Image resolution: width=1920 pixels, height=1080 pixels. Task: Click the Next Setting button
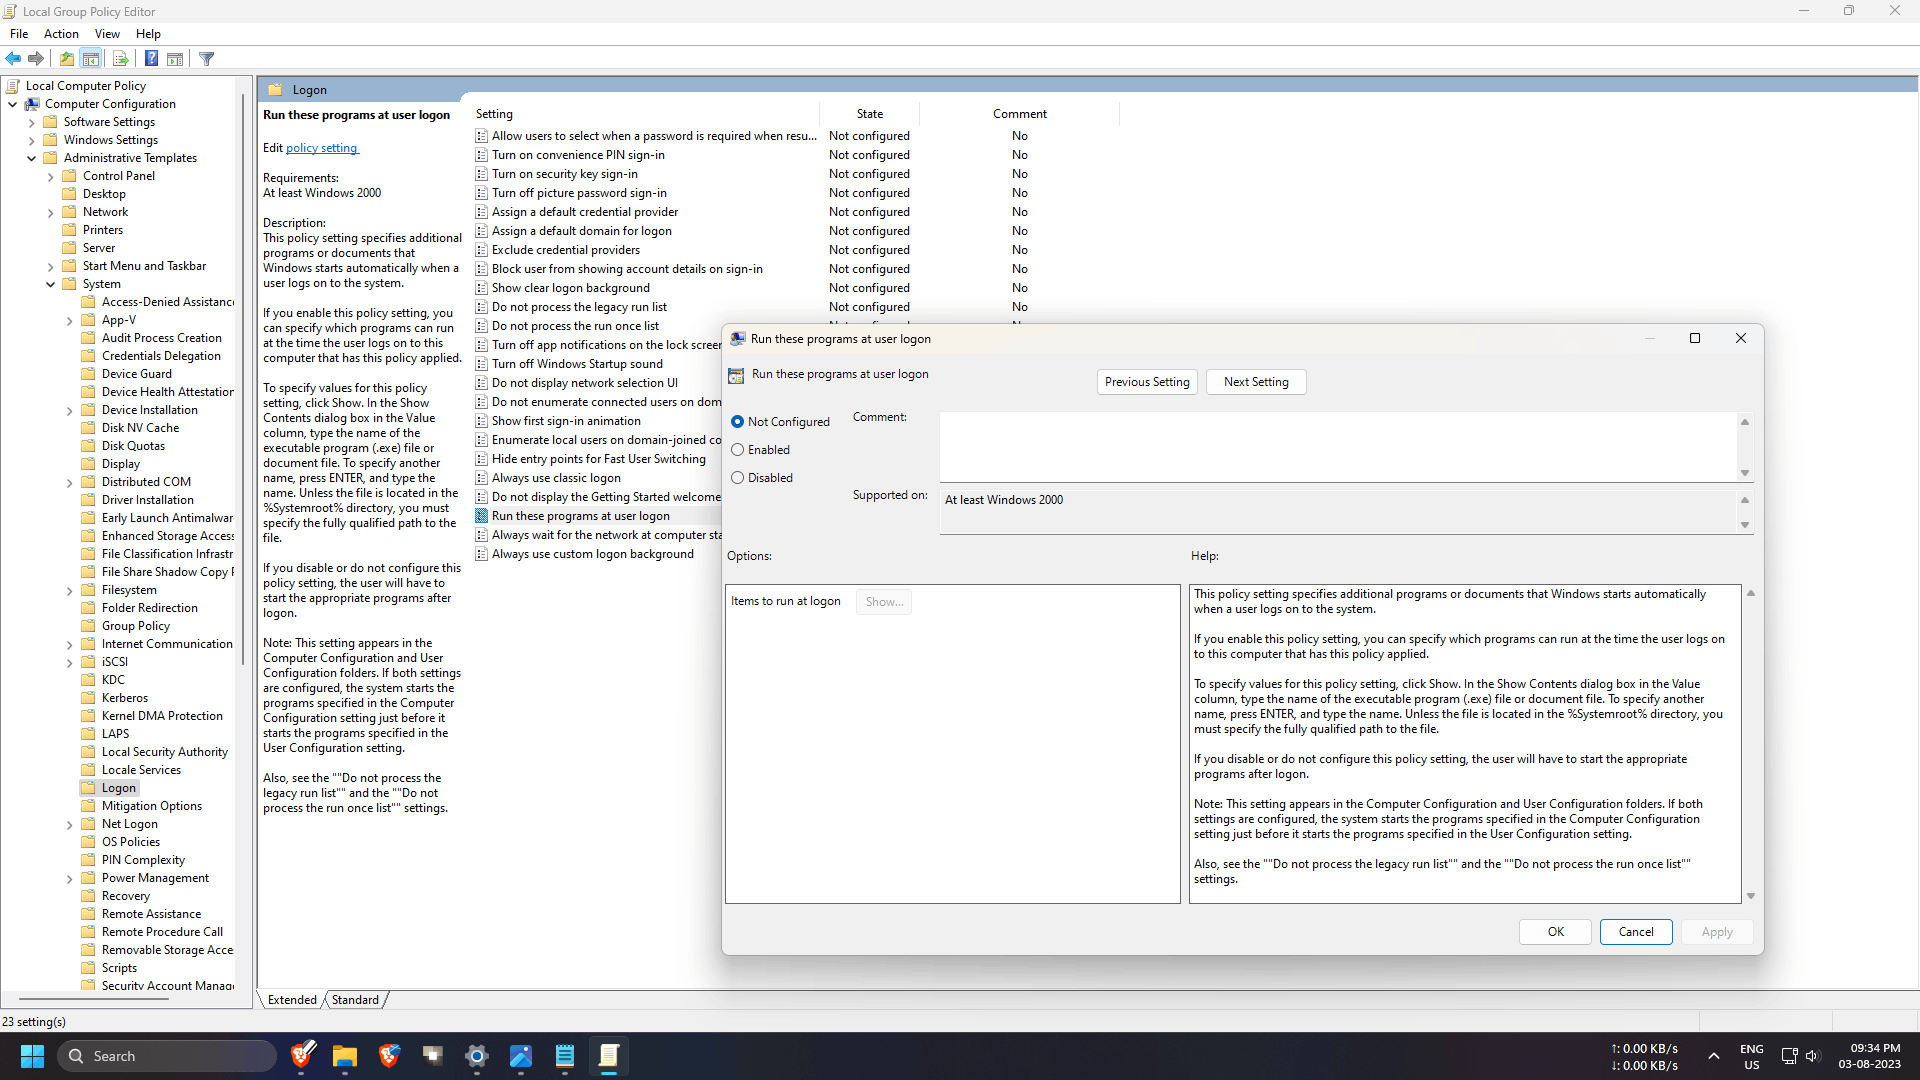click(1256, 382)
